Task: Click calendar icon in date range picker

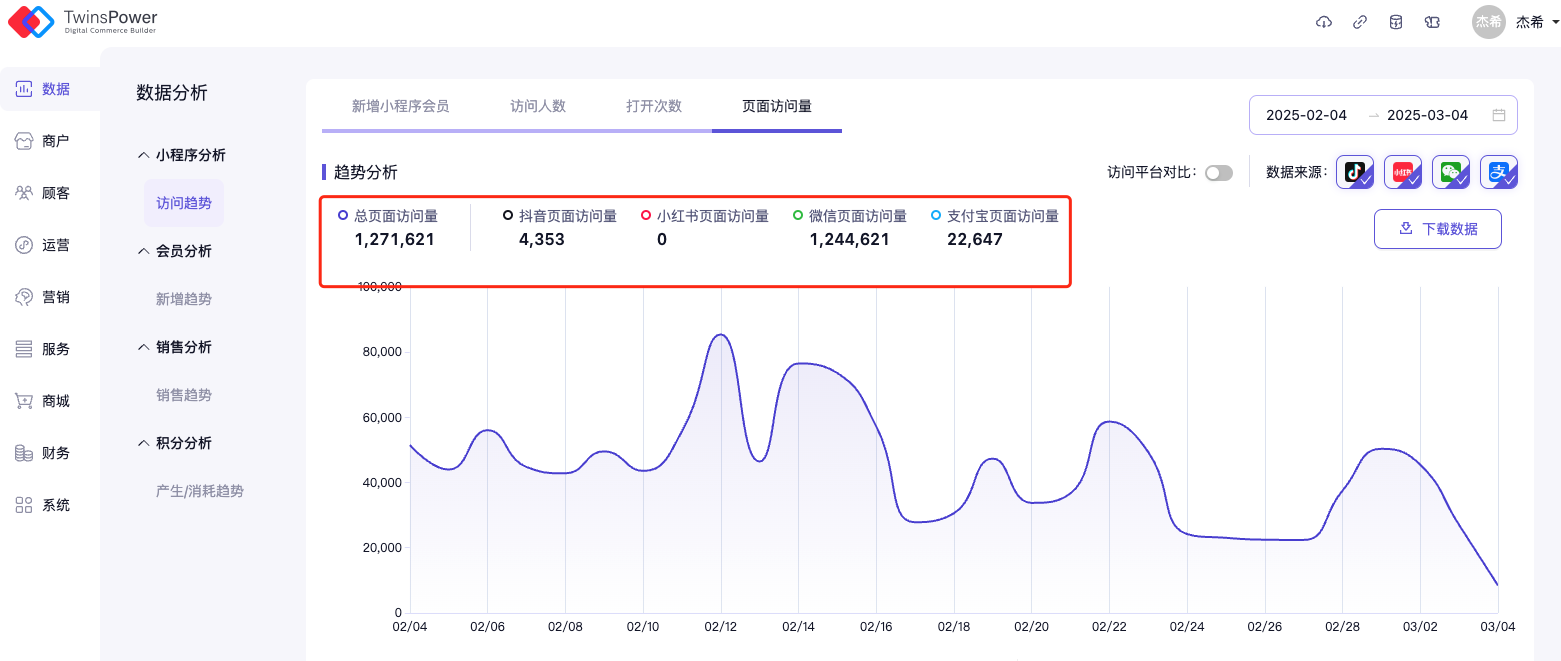Action: tap(1499, 115)
